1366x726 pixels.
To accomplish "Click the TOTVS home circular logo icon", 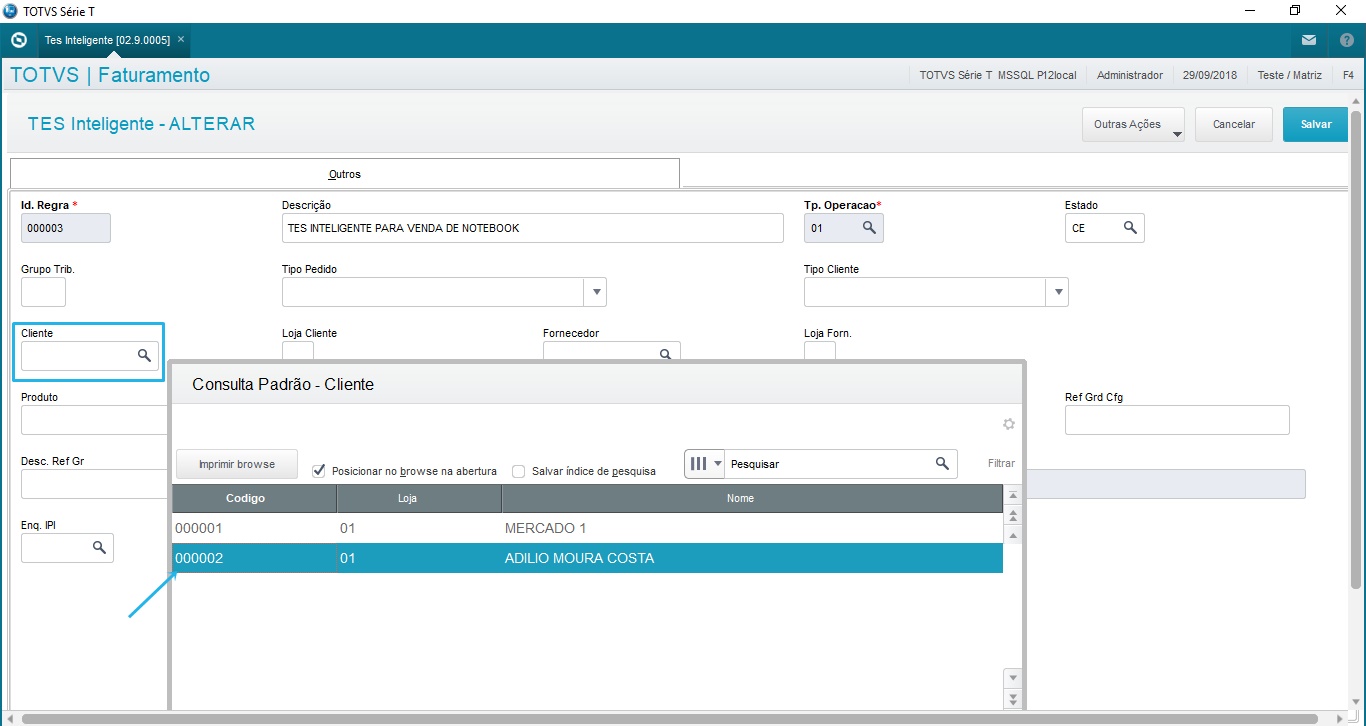I will pos(18,41).
